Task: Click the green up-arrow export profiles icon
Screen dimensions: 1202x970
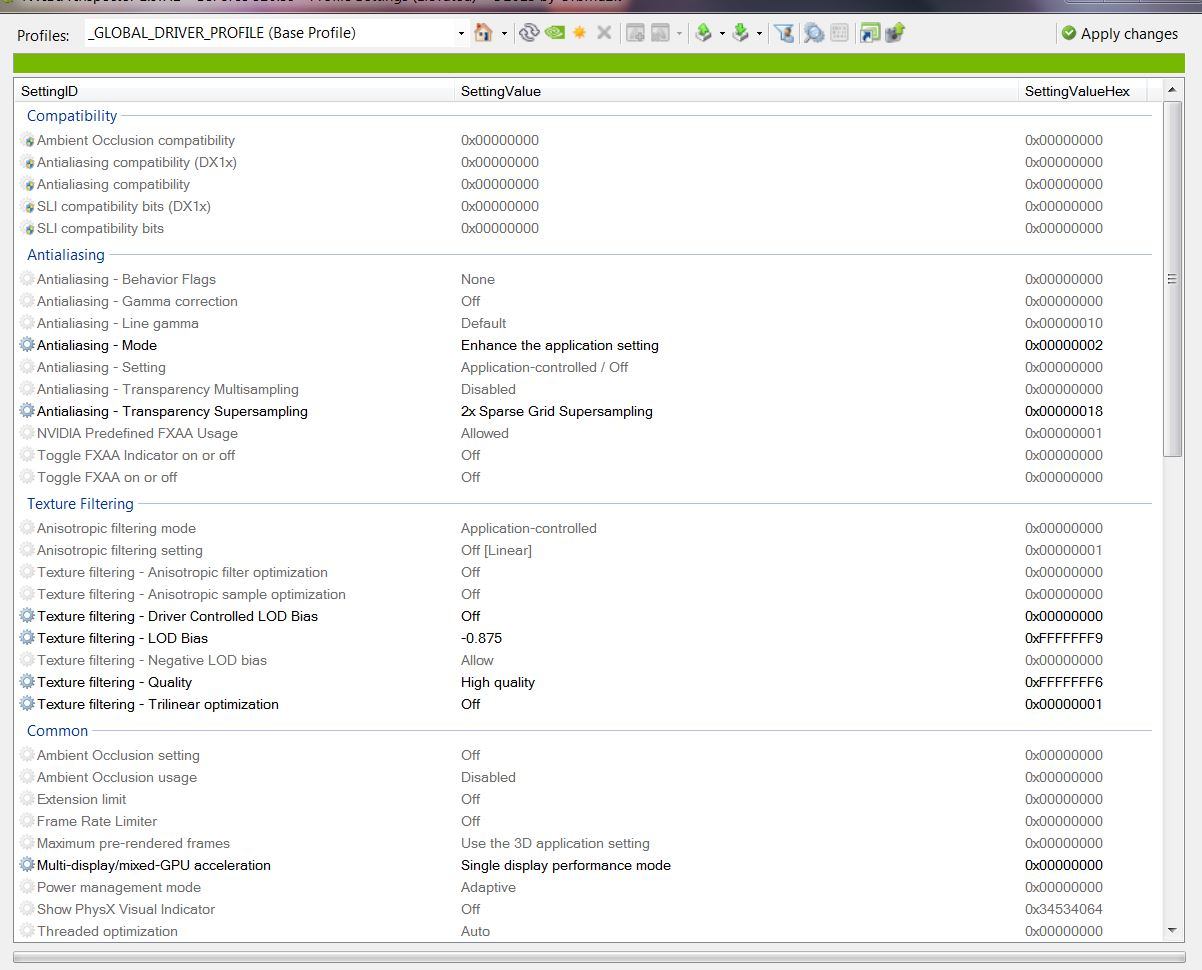Action: (703, 33)
